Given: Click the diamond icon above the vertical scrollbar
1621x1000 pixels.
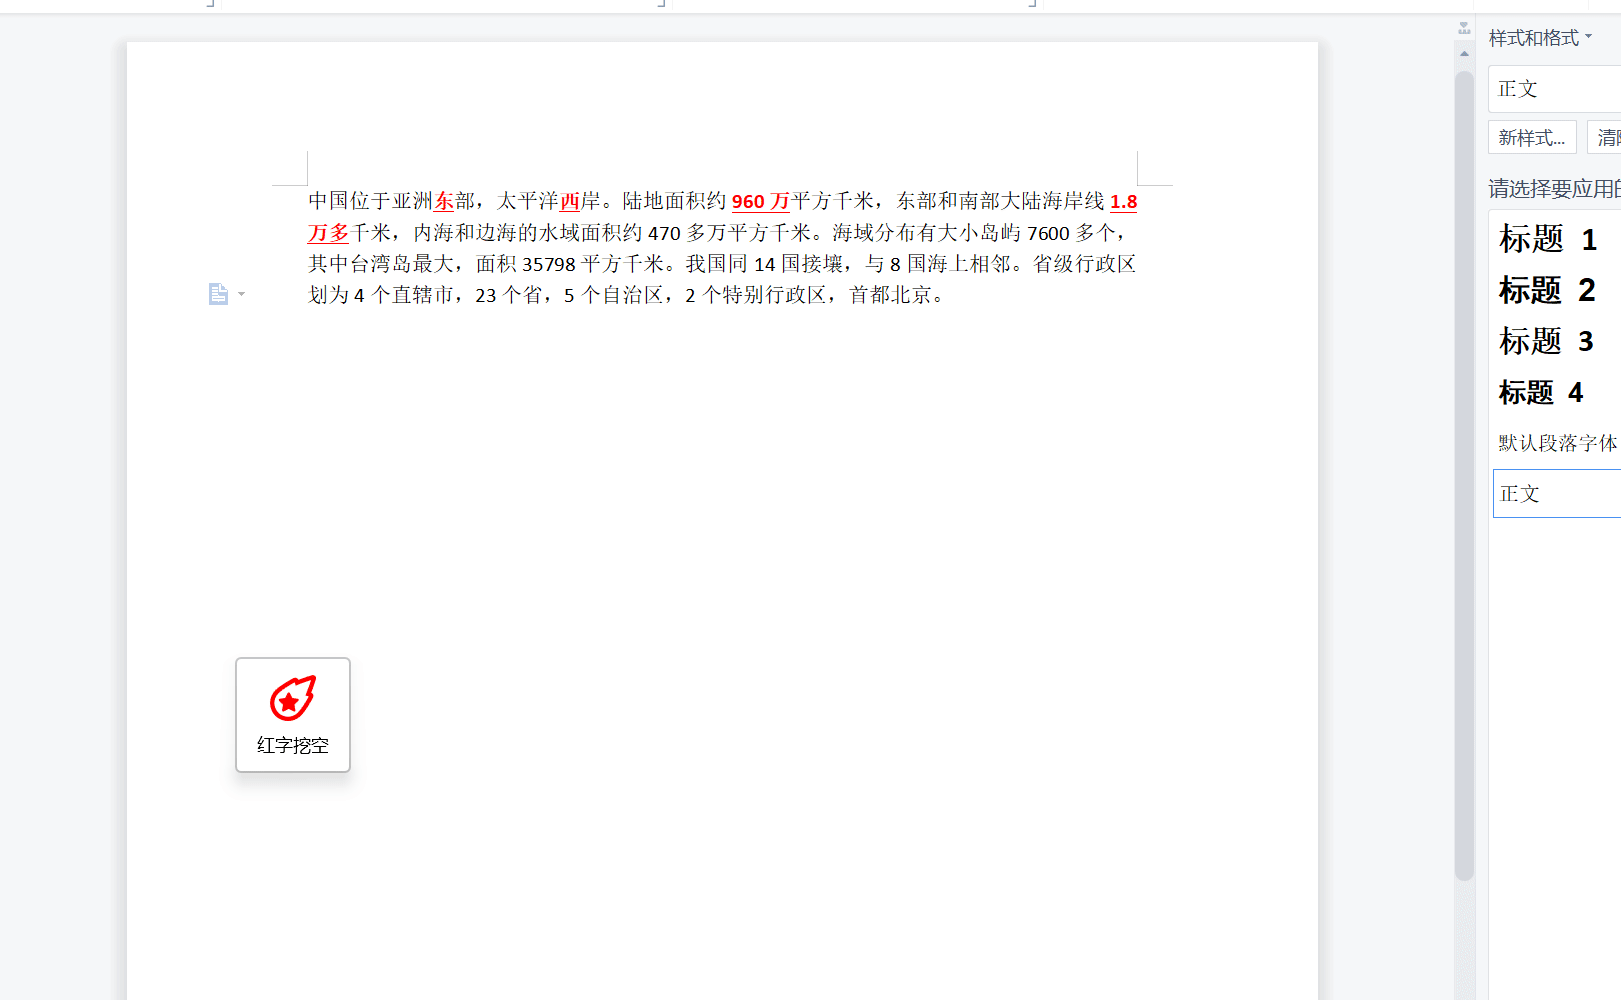Looking at the screenshot, I should (1464, 28).
